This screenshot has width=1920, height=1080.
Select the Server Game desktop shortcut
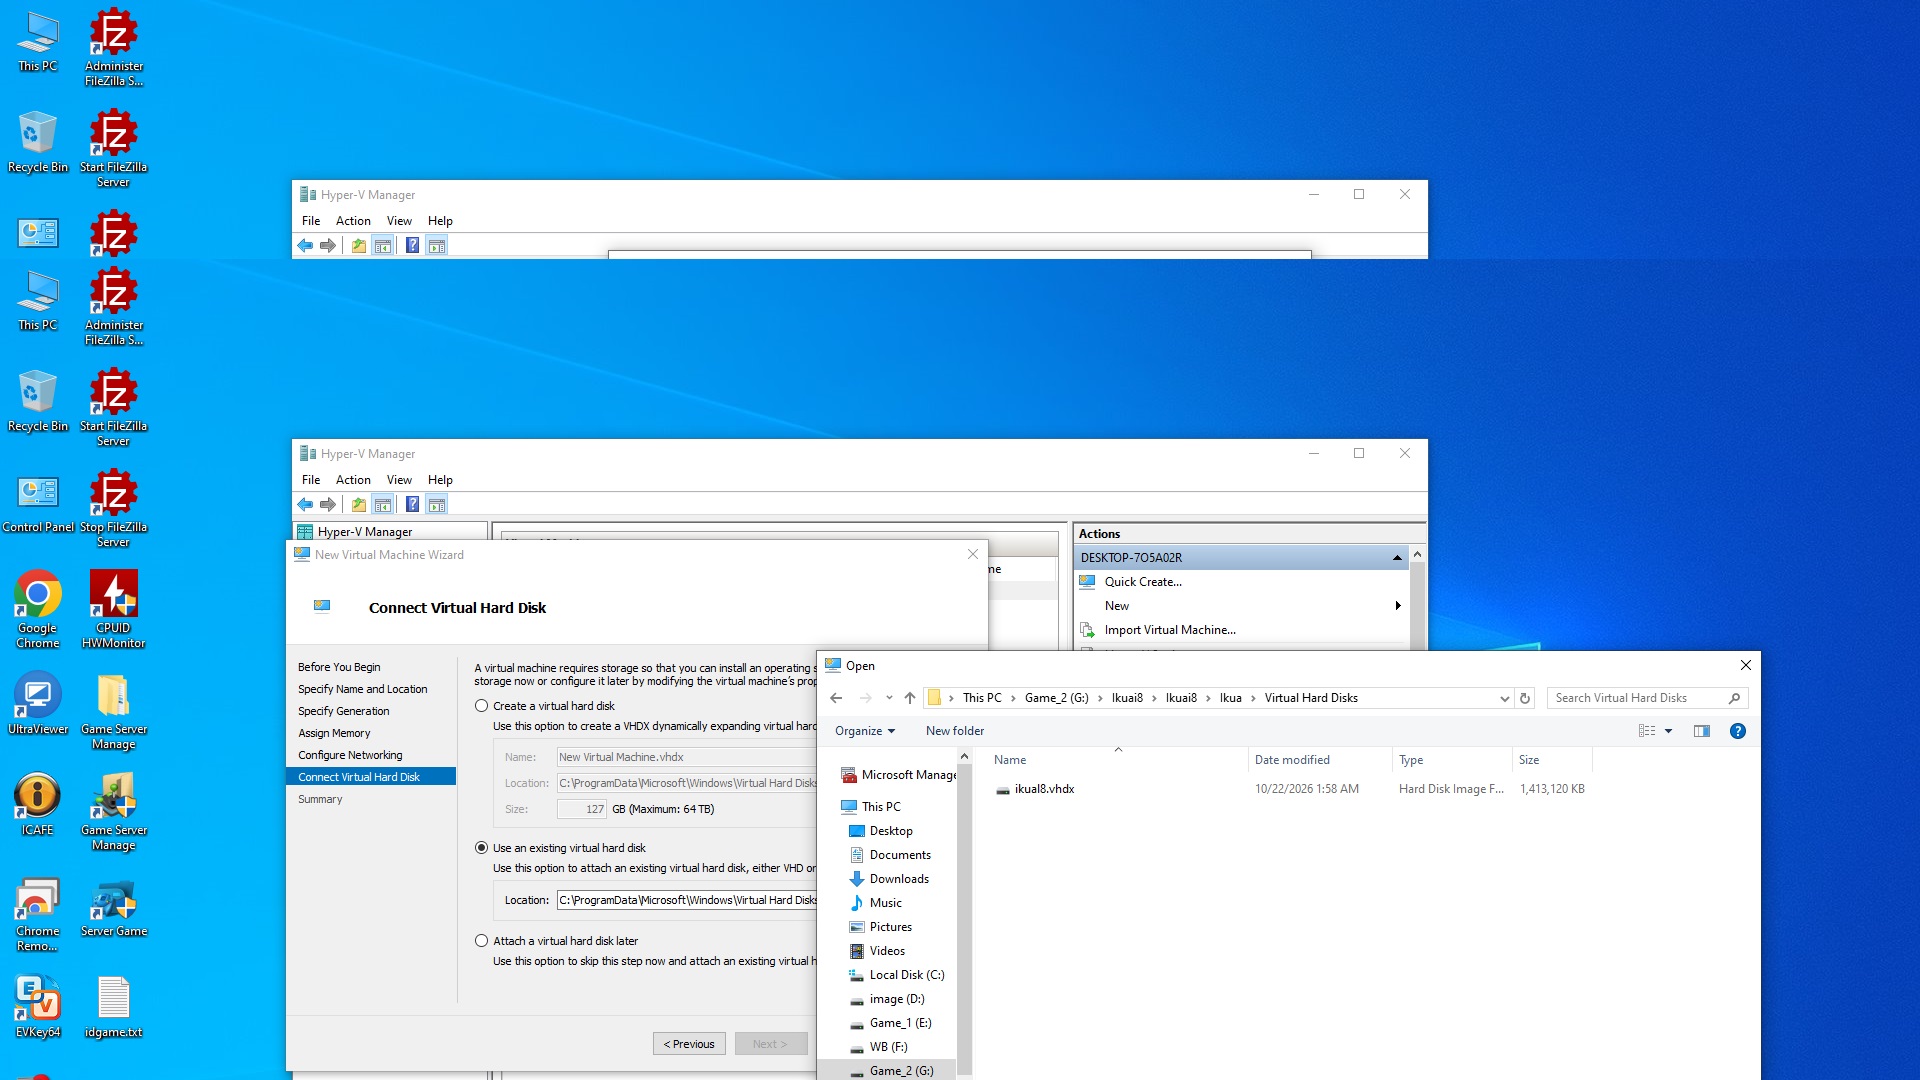click(114, 908)
